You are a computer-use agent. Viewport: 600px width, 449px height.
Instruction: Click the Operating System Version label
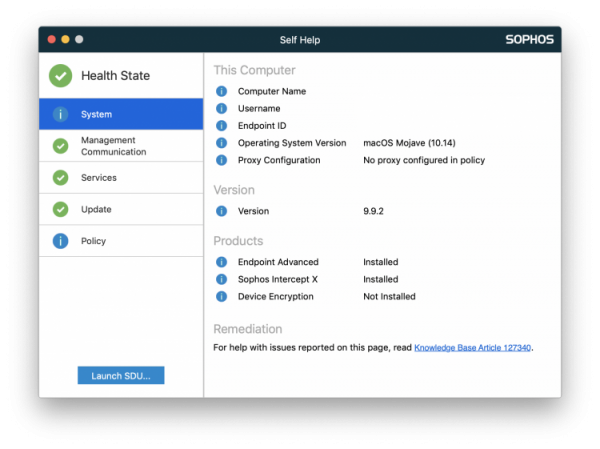coord(292,143)
